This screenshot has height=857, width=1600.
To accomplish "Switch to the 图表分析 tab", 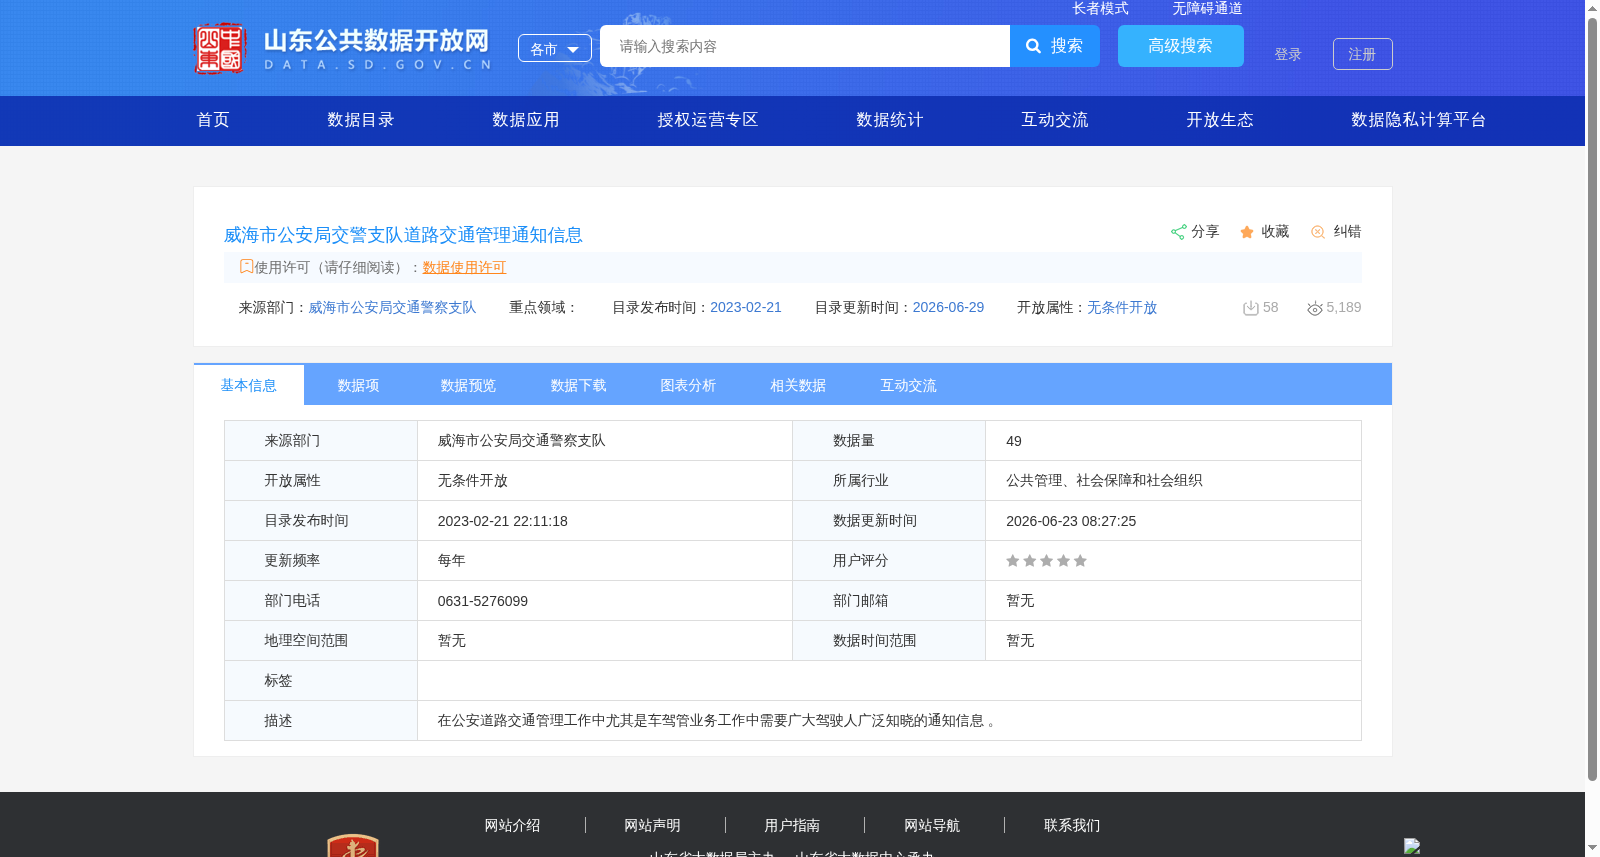I will tap(689, 385).
